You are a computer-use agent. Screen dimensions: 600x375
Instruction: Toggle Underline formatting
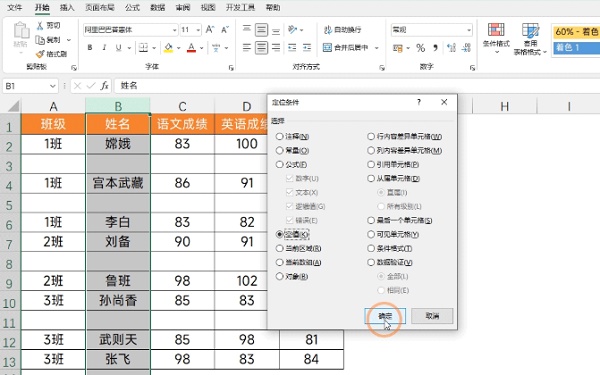point(119,47)
